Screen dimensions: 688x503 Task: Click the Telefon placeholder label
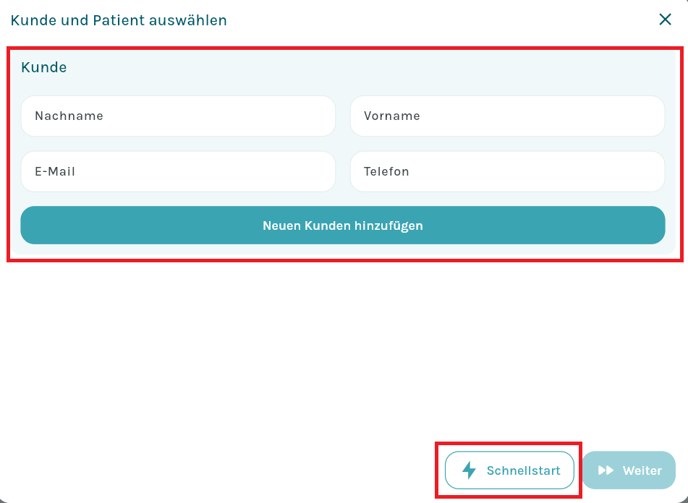386,172
